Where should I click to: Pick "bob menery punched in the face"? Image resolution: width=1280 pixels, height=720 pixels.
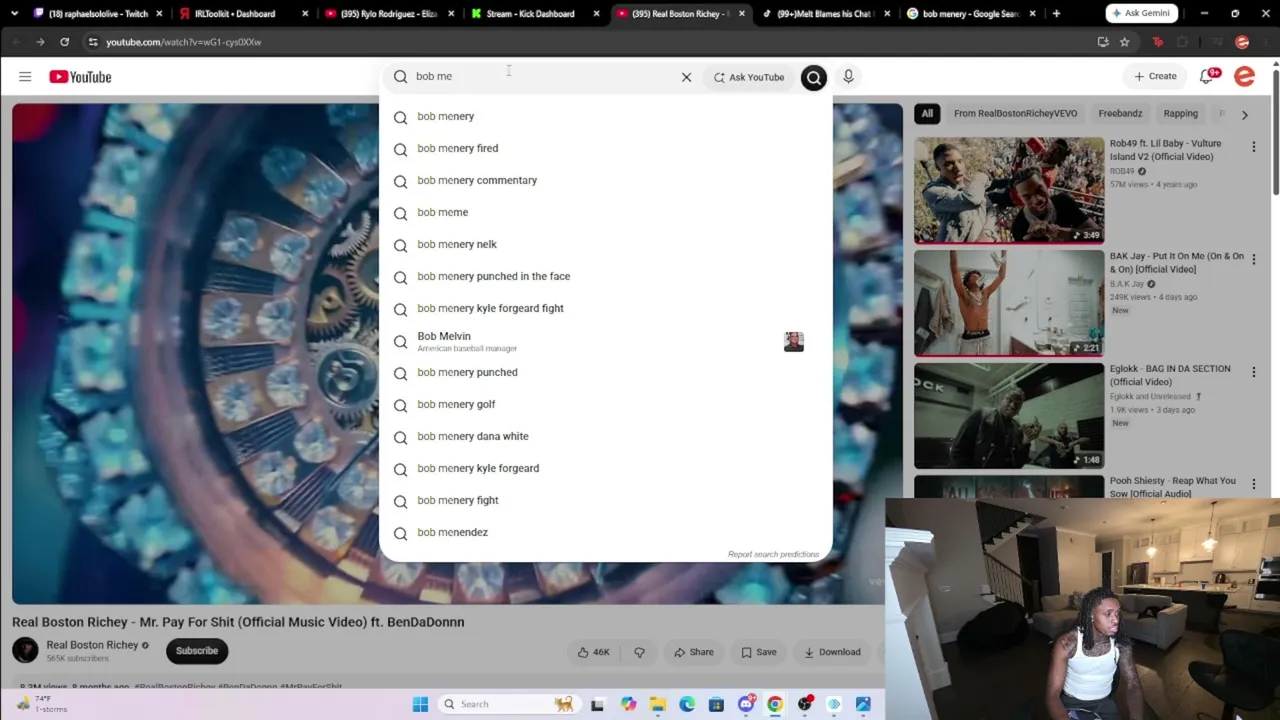click(x=605, y=276)
